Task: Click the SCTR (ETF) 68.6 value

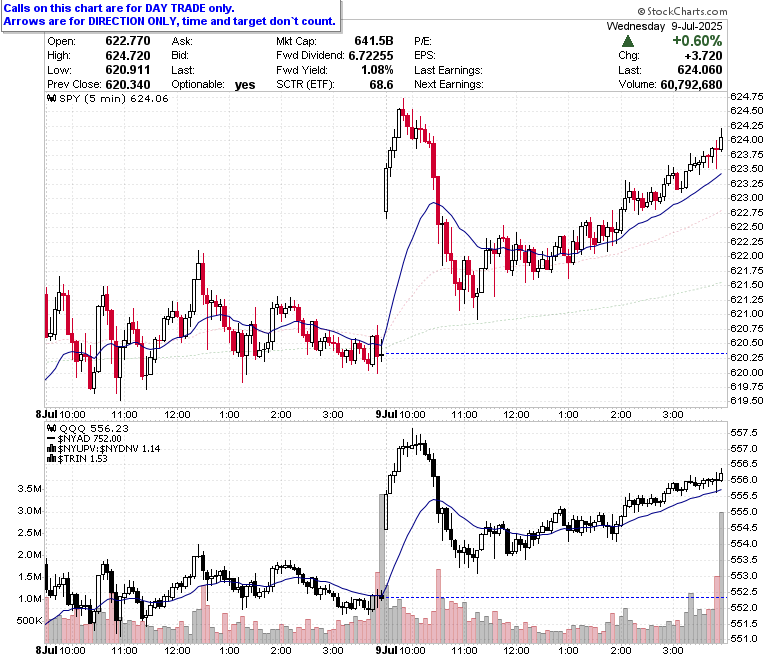Action: (381, 85)
